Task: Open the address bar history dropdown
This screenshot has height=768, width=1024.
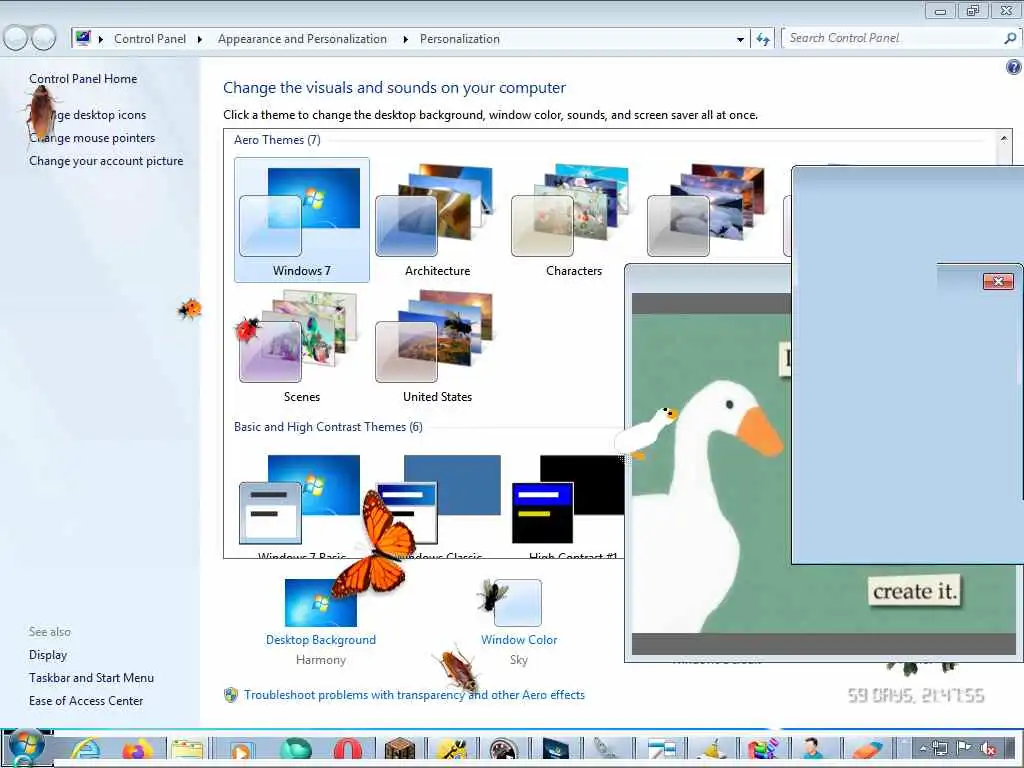Action: (x=740, y=39)
